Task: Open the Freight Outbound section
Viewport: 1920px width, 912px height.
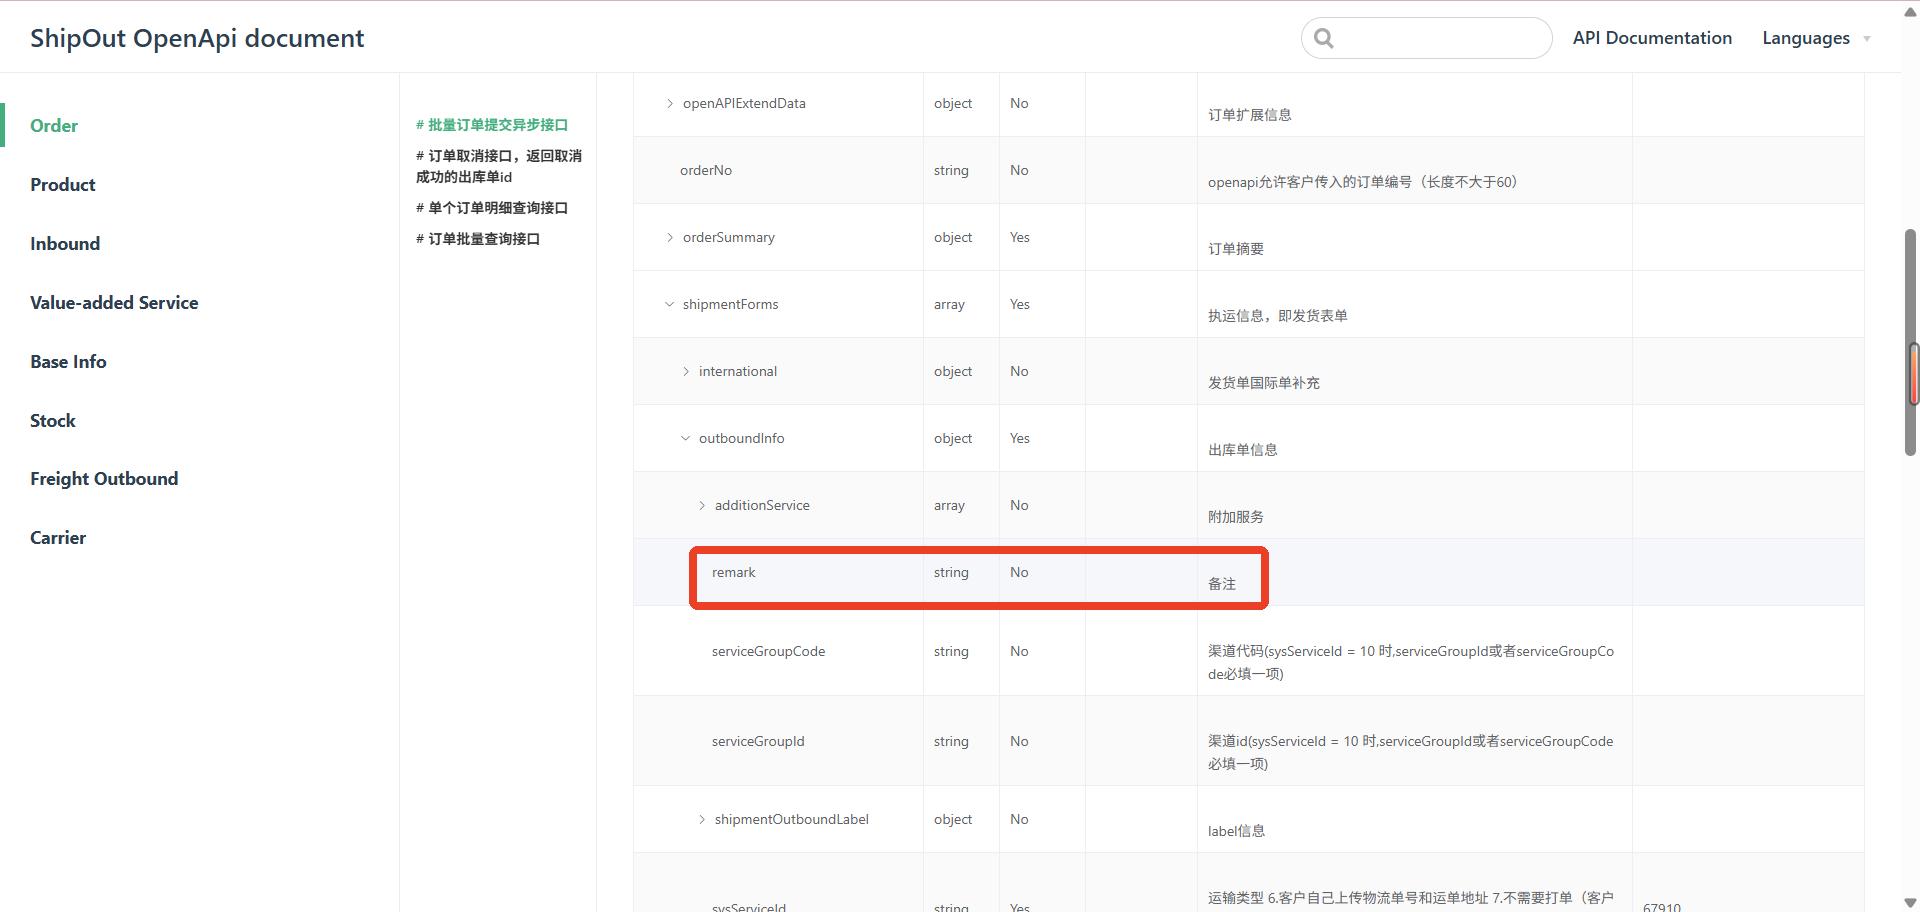Action: [104, 479]
